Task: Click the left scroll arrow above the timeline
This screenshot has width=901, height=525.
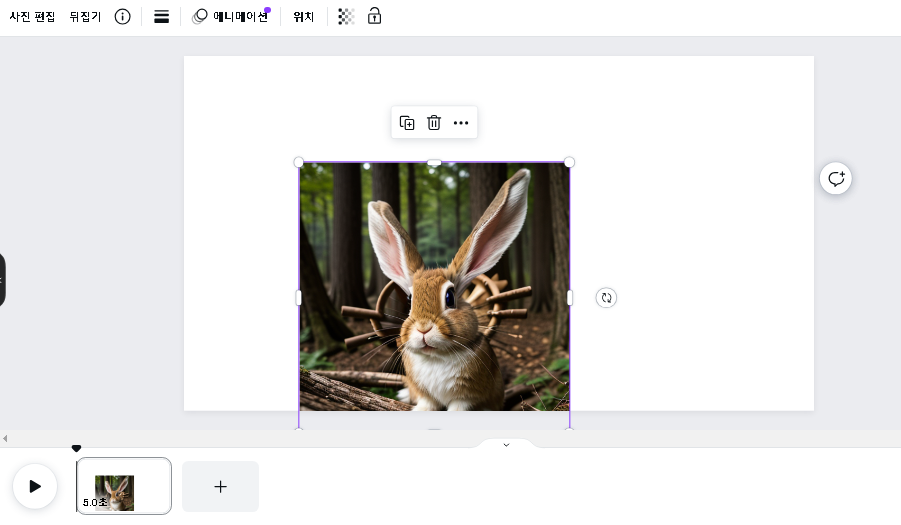Action: [x=5, y=439]
